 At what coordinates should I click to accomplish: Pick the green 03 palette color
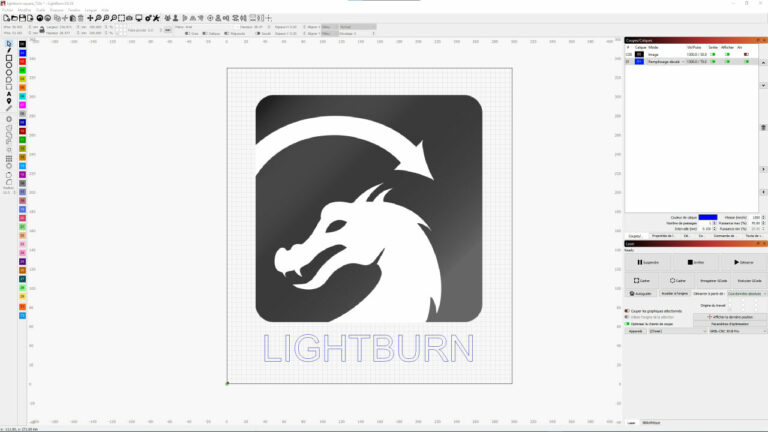(x=23, y=70)
